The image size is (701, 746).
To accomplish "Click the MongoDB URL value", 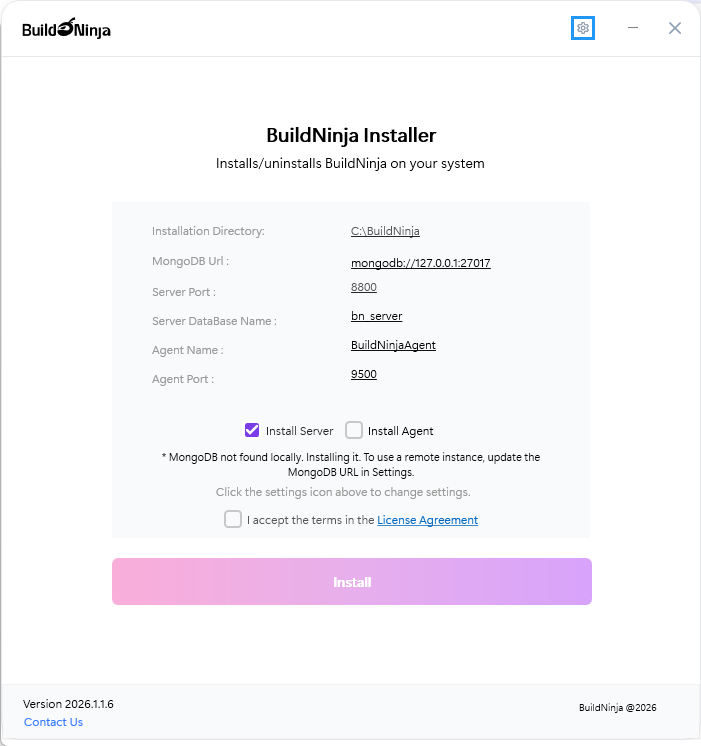I will pos(420,264).
